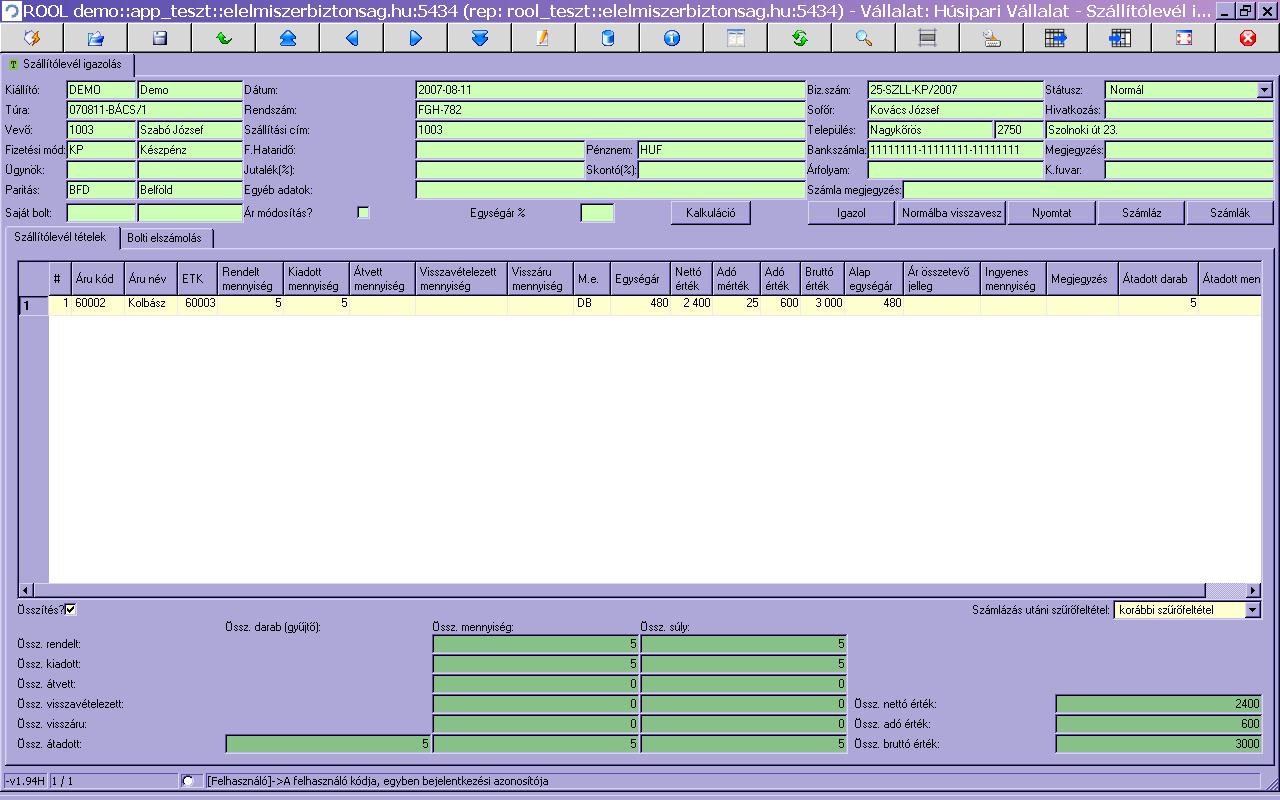Expand Számlázás utáni szűrőfeltétel dropdown
The width and height of the screenshot is (1280, 800).
[x=1252, y=610]
